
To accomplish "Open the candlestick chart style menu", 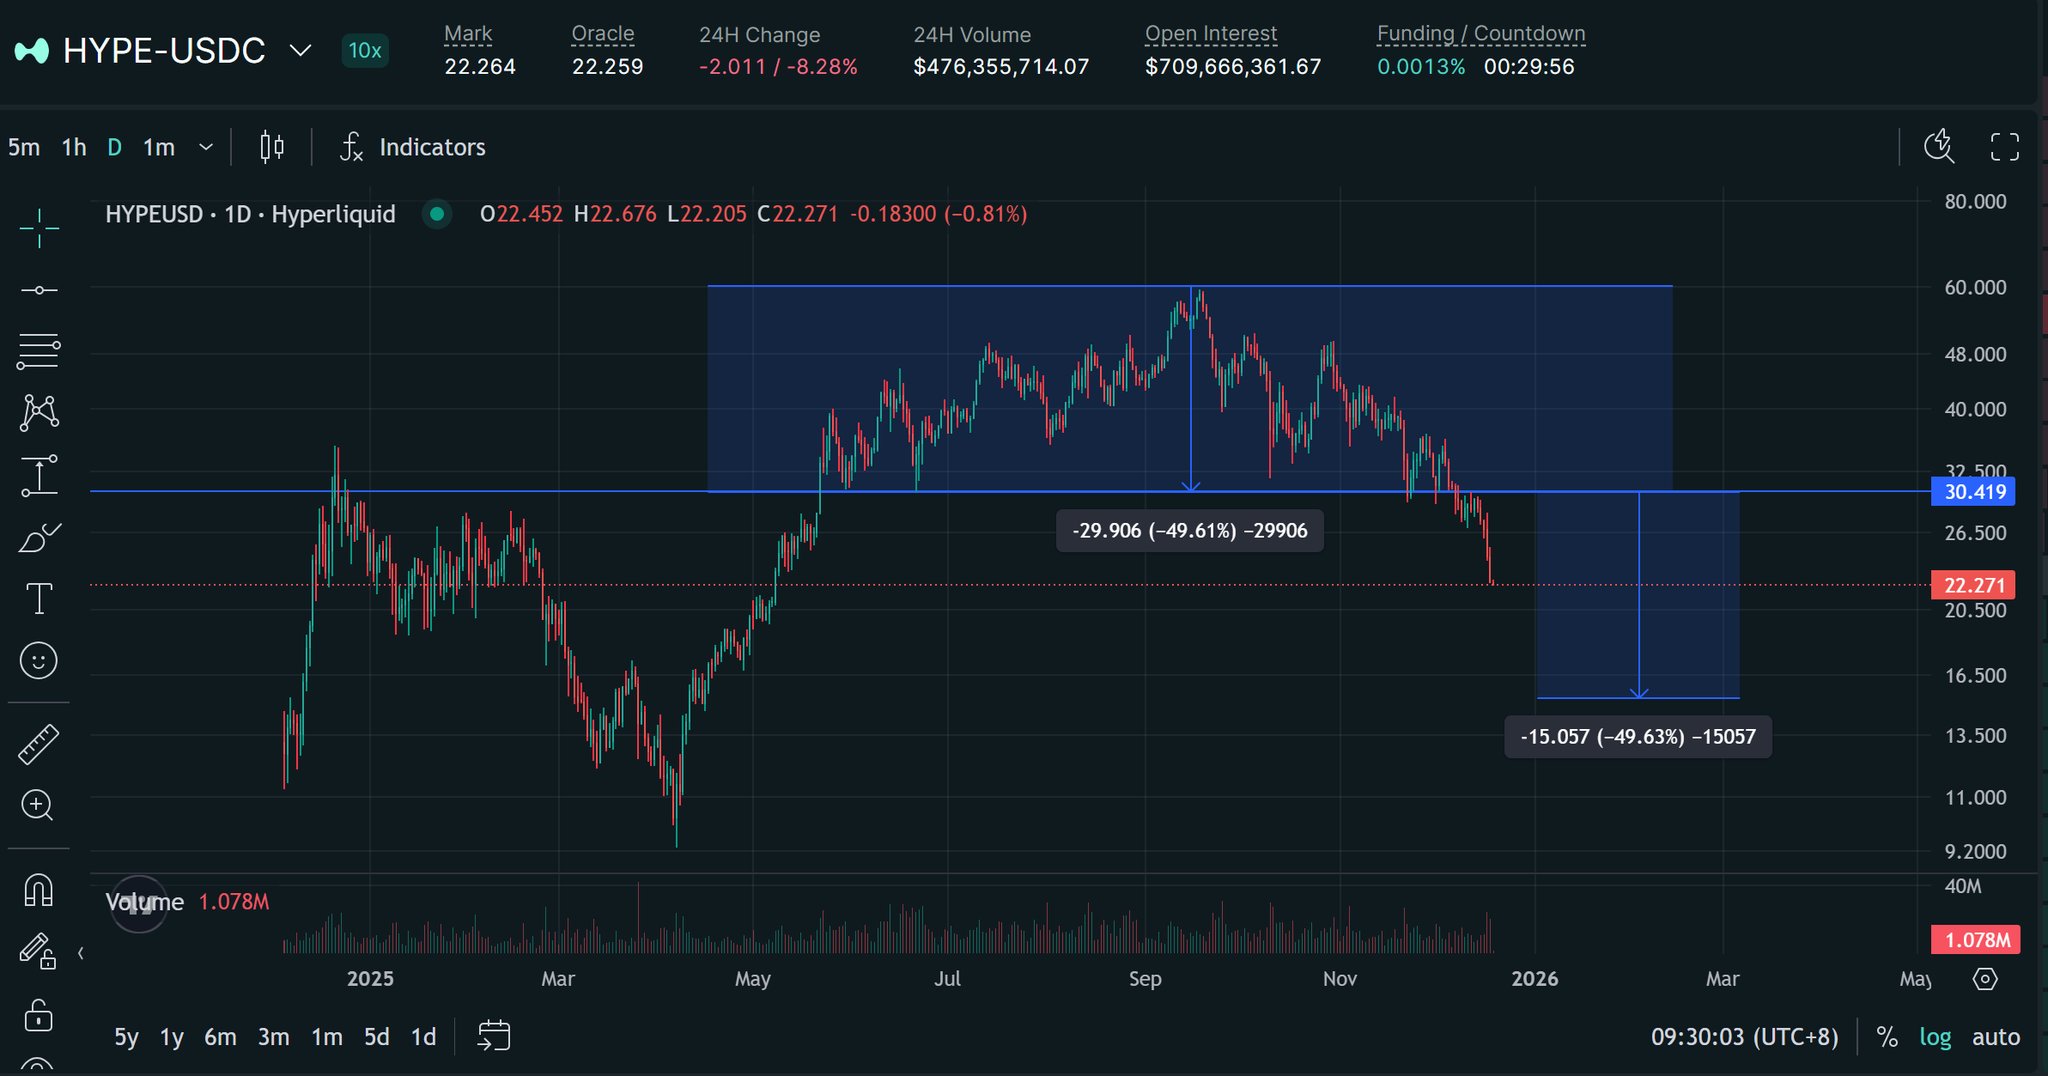I will 272,147.
